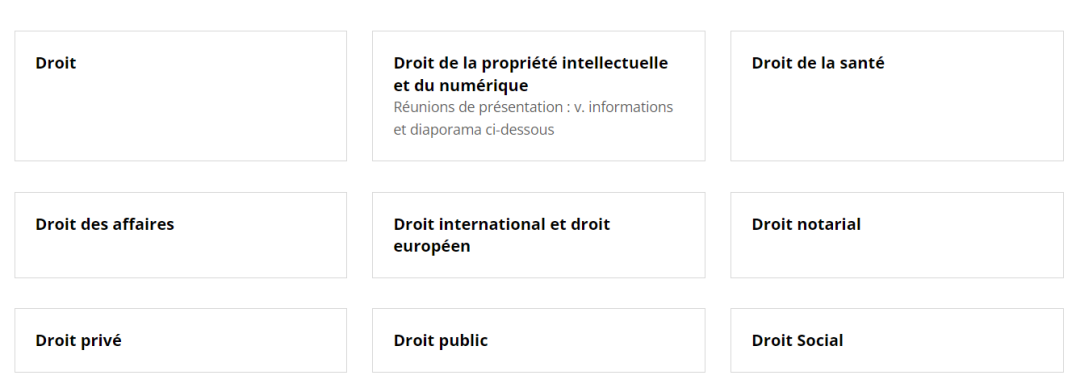Click the 'Droit Social' heading text
Screen dimensions: 1080x392
point(797,340)
